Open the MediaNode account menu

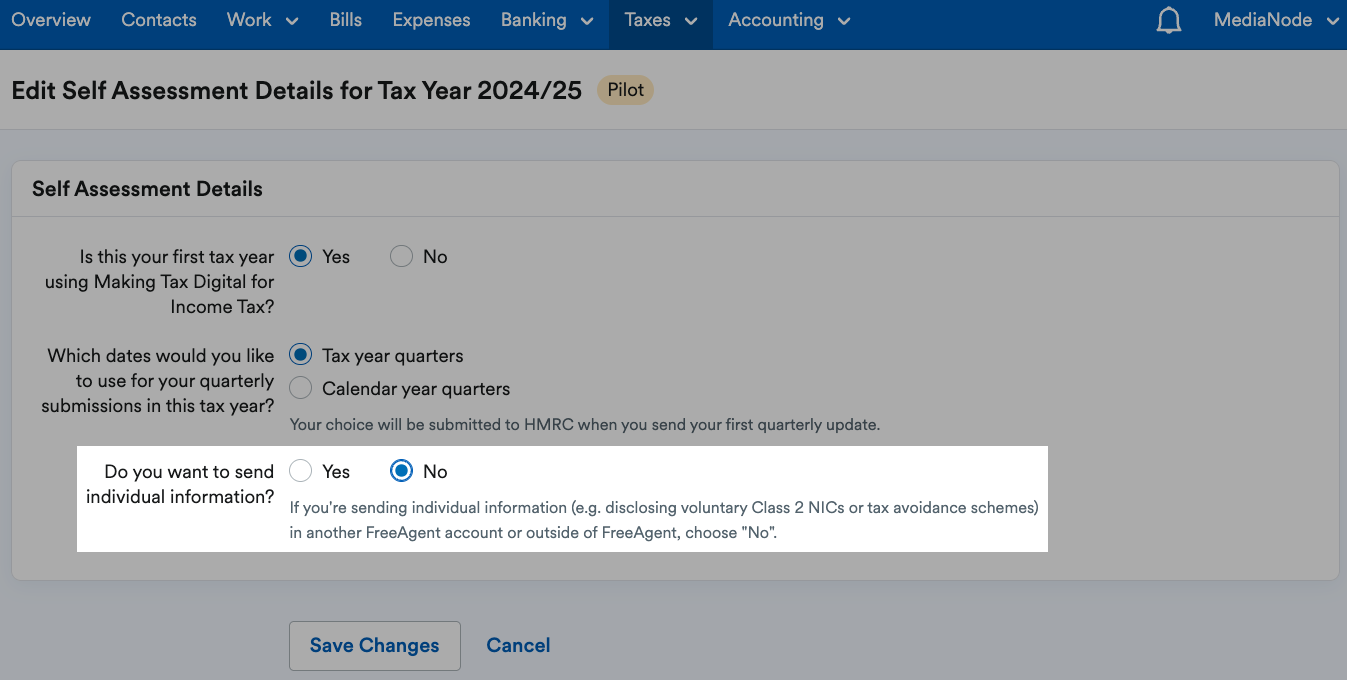coord(1276,20)
